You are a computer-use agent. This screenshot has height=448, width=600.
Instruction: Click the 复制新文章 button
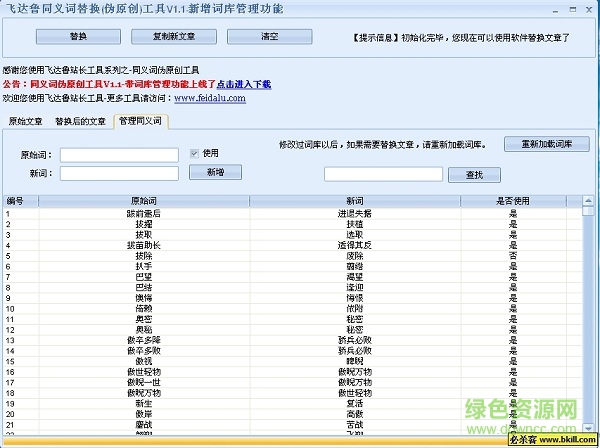coord(174,37)
